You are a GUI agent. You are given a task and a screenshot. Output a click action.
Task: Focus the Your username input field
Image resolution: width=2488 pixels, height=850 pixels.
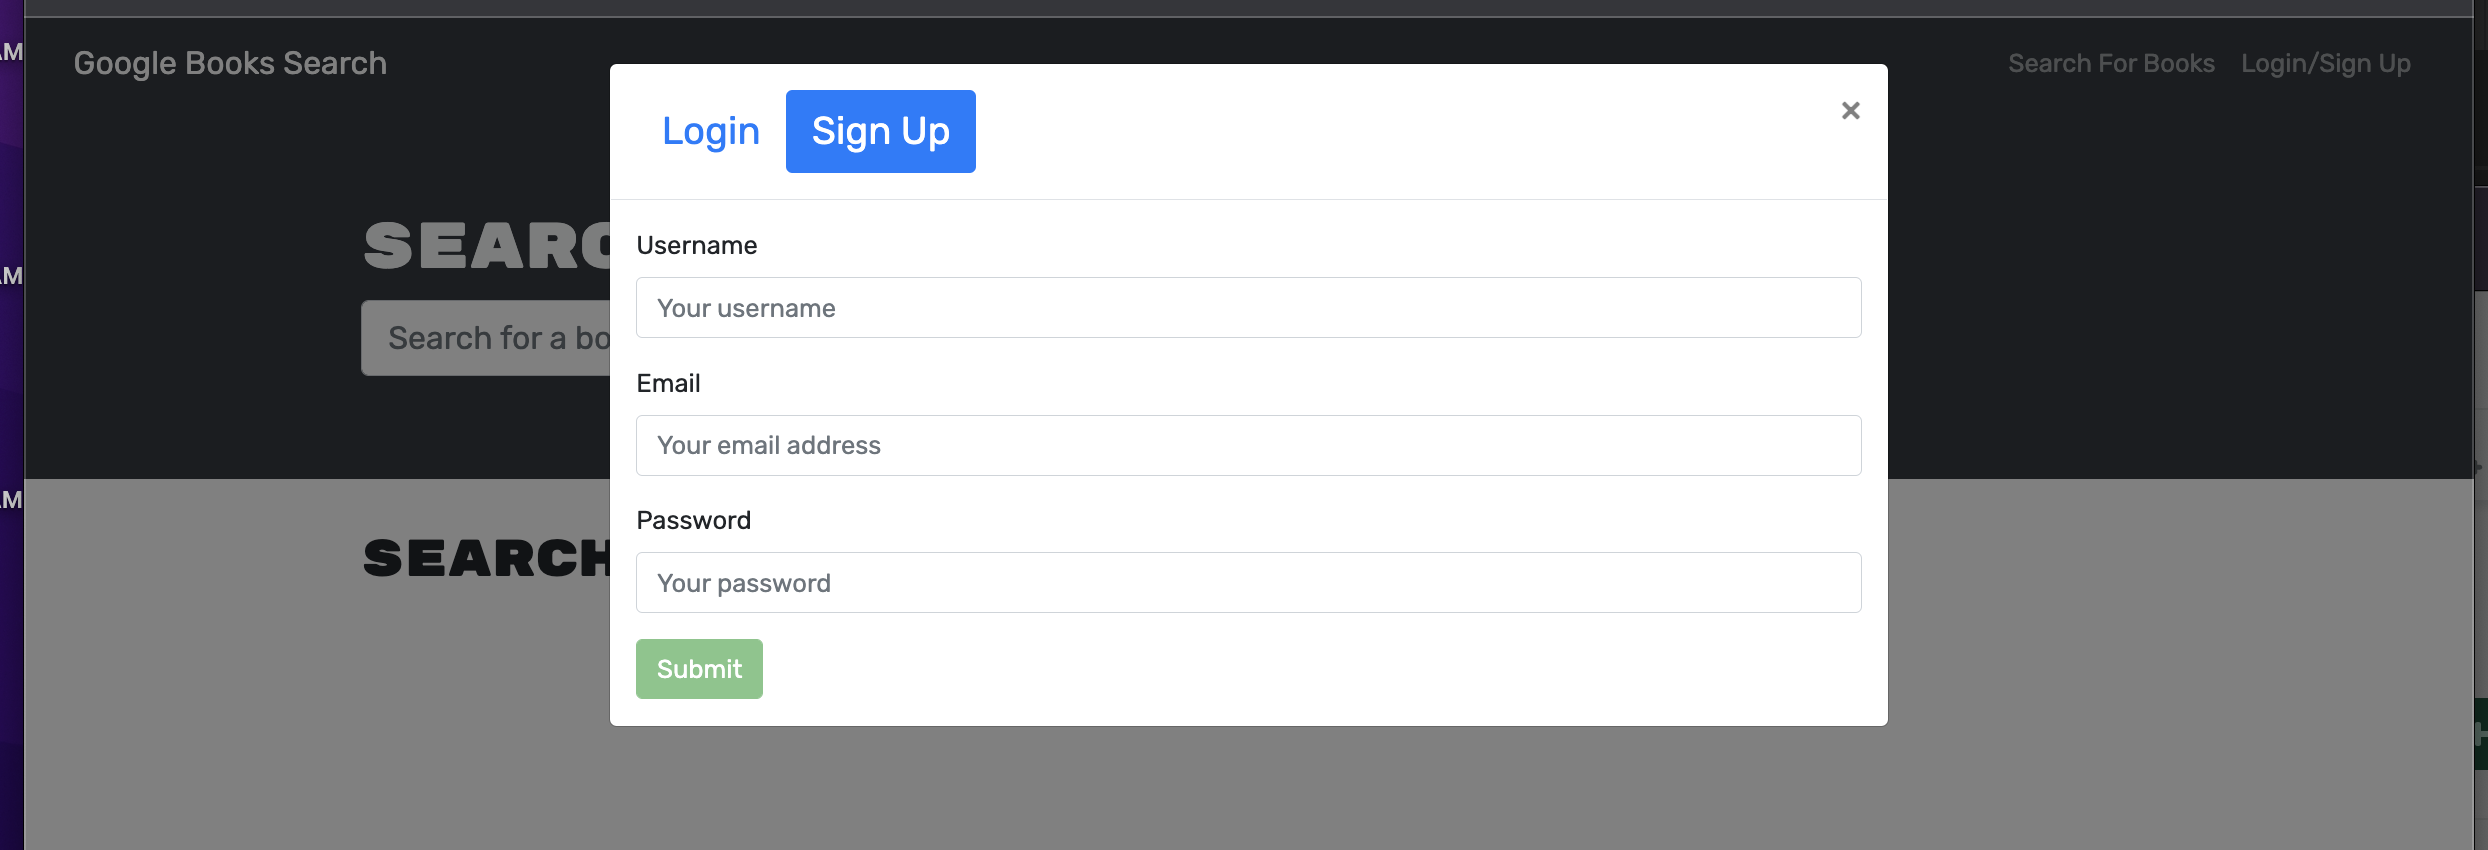pos(1248,307)
